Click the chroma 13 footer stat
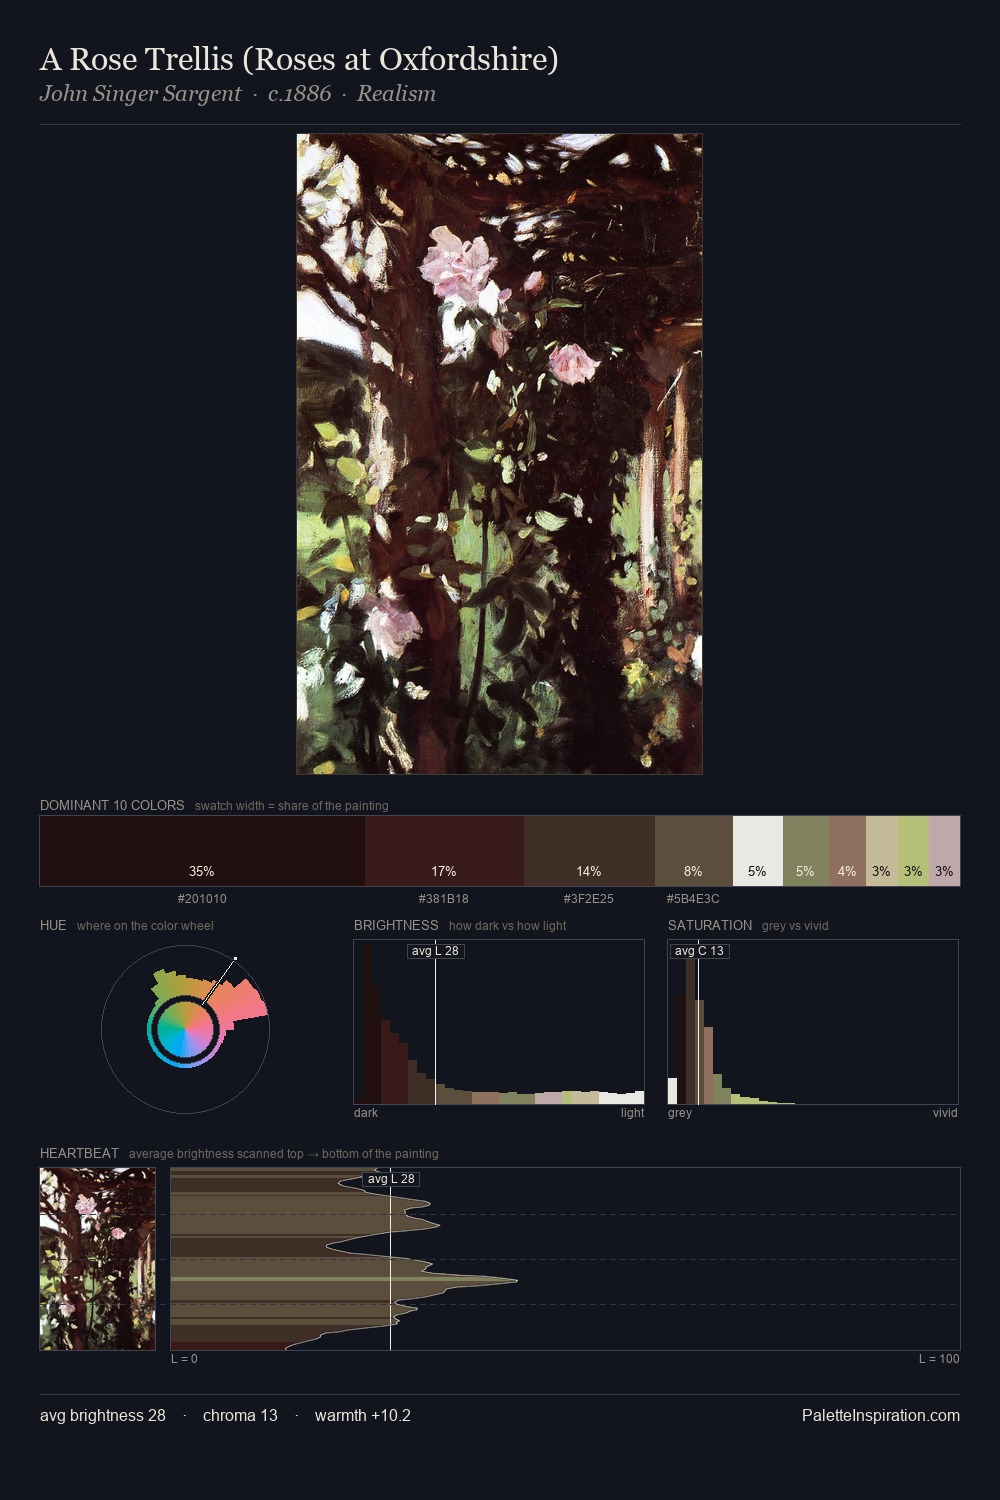 [x=240, y=1415]
